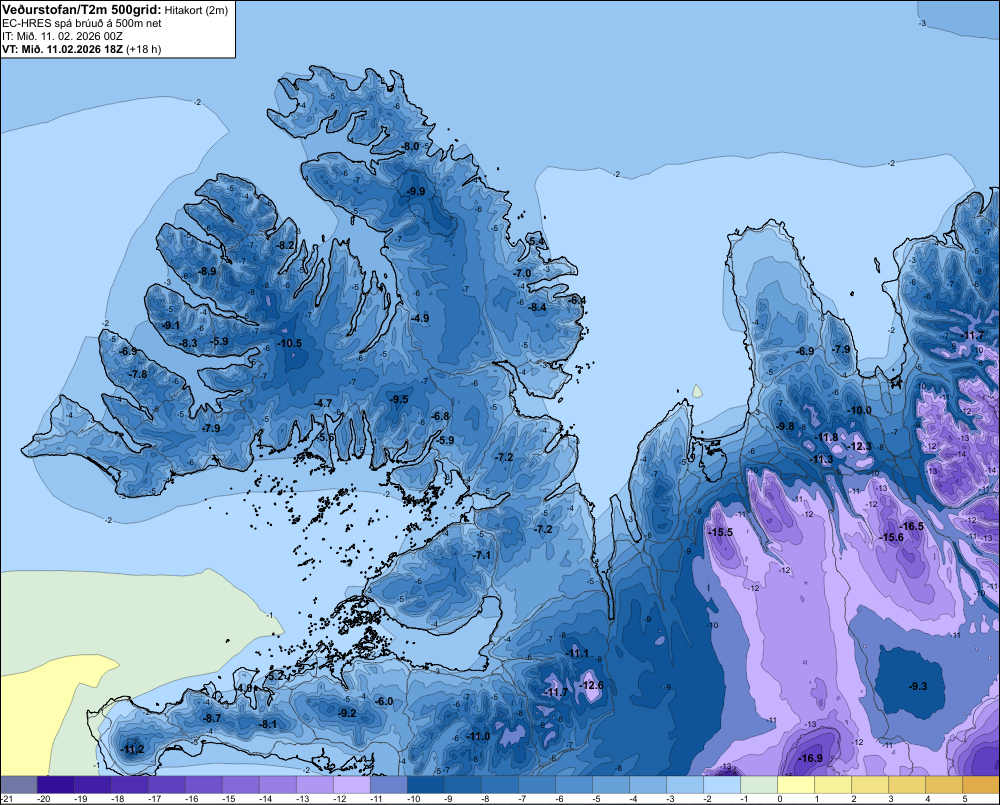Pick the -4.9 temperature label
Viewport: 1000px width, 805px height.
tap(420, 318)
